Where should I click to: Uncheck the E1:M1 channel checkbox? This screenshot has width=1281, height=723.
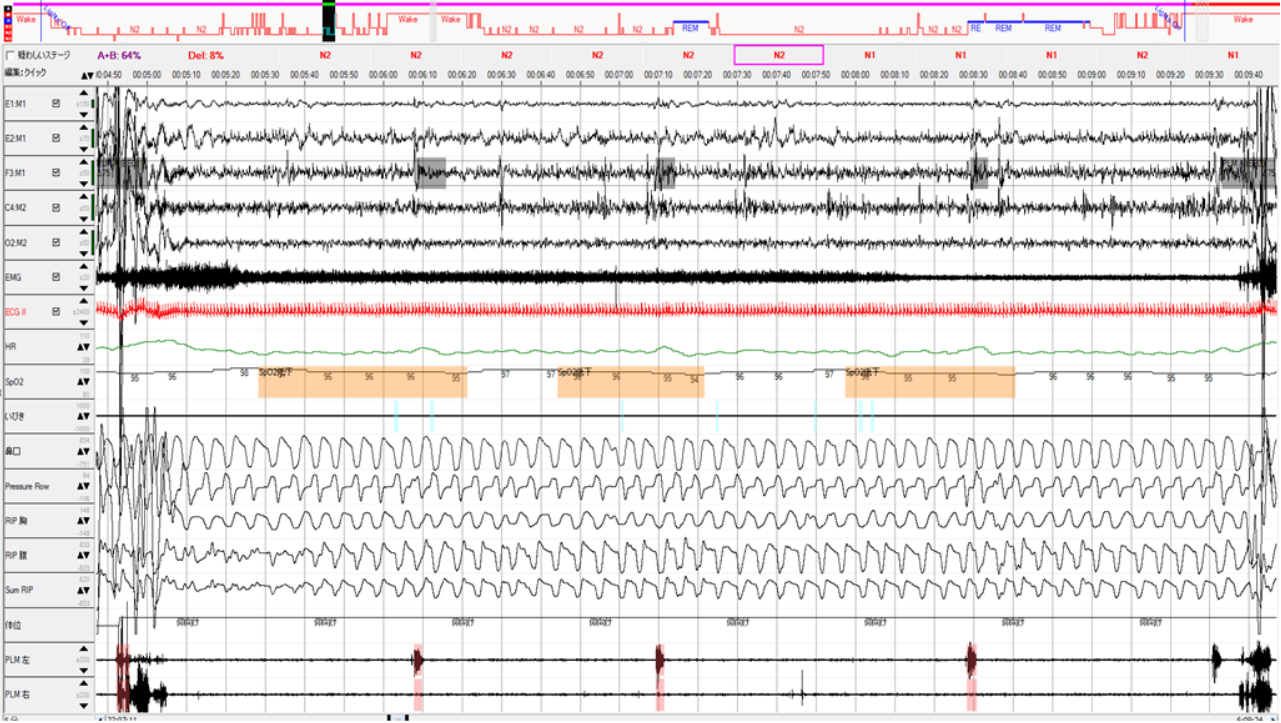[56, 103]
